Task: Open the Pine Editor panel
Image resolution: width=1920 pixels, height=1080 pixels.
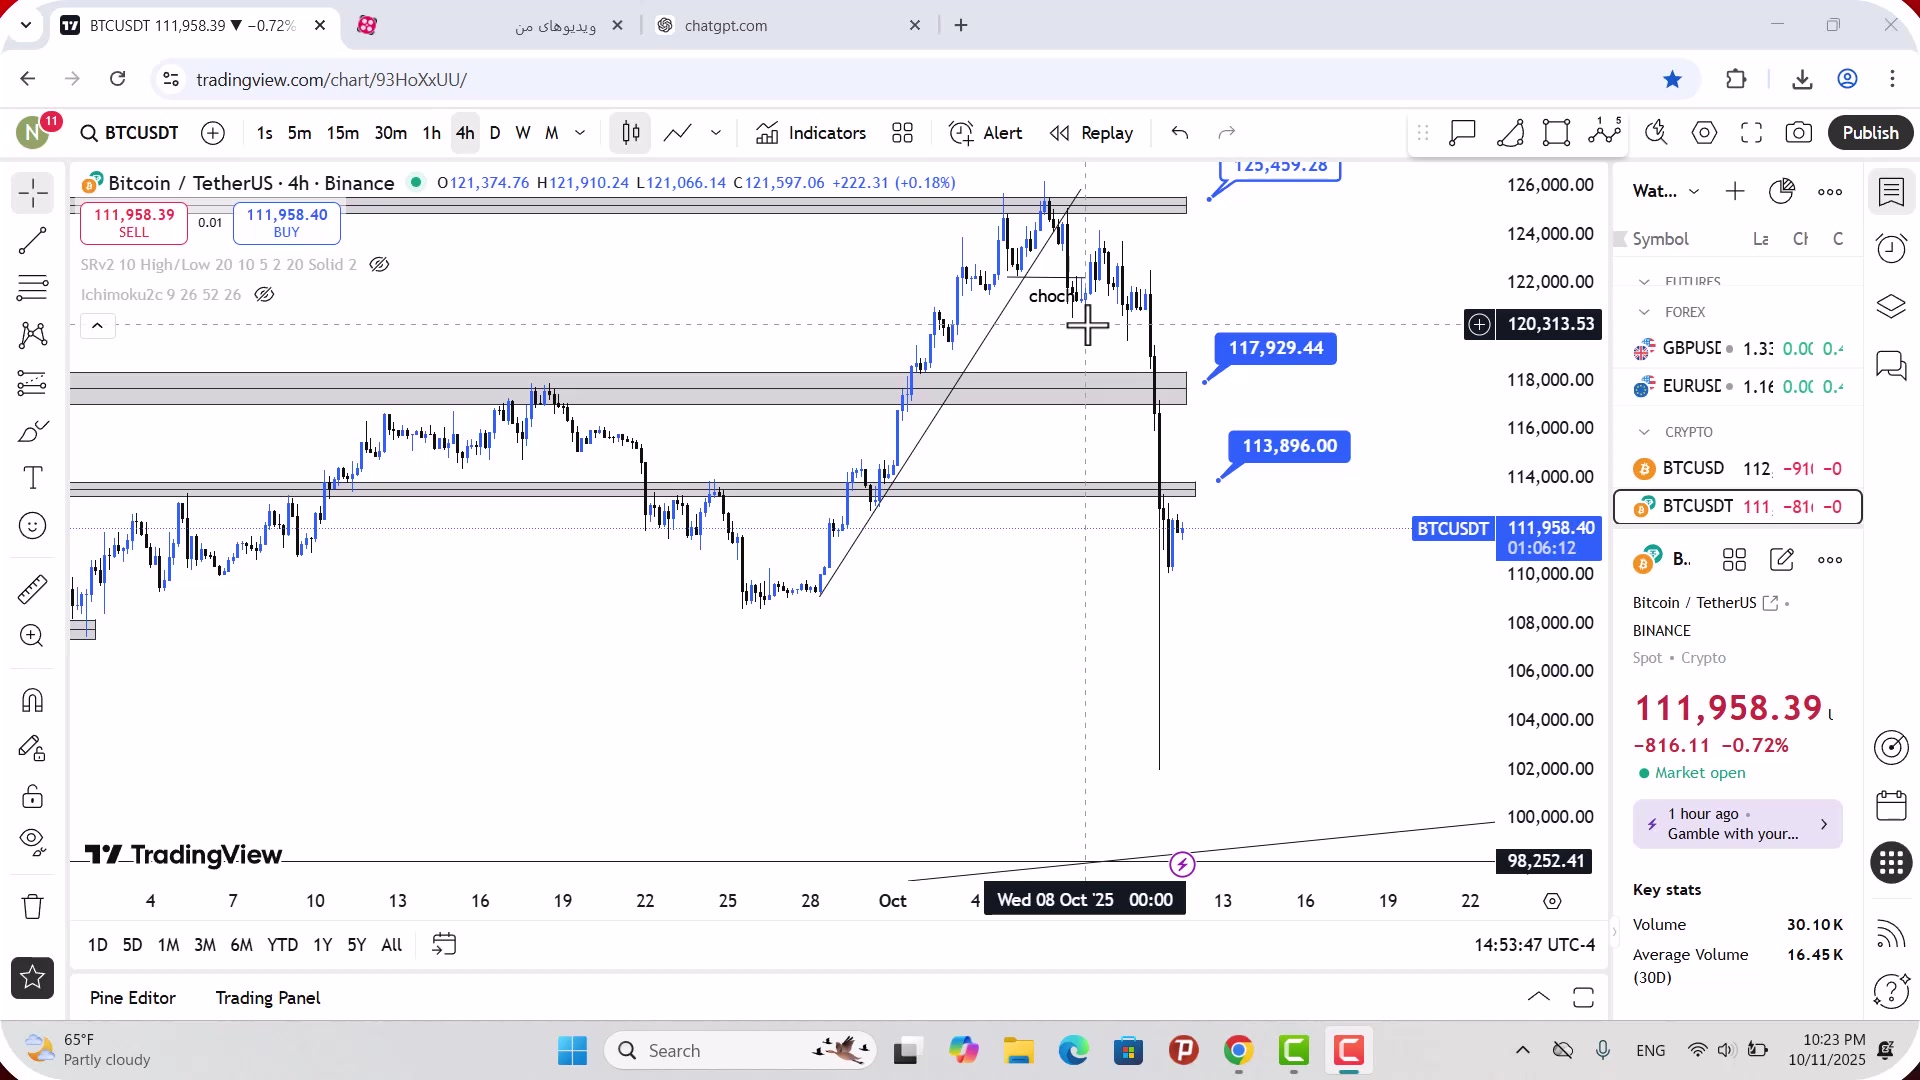Action: pyautogui.click(x=132, y=998)
